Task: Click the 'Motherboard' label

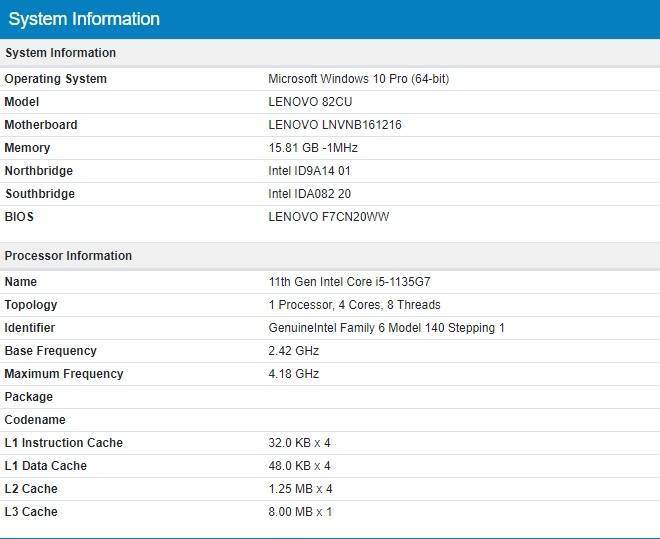Action: coord(41,125)
